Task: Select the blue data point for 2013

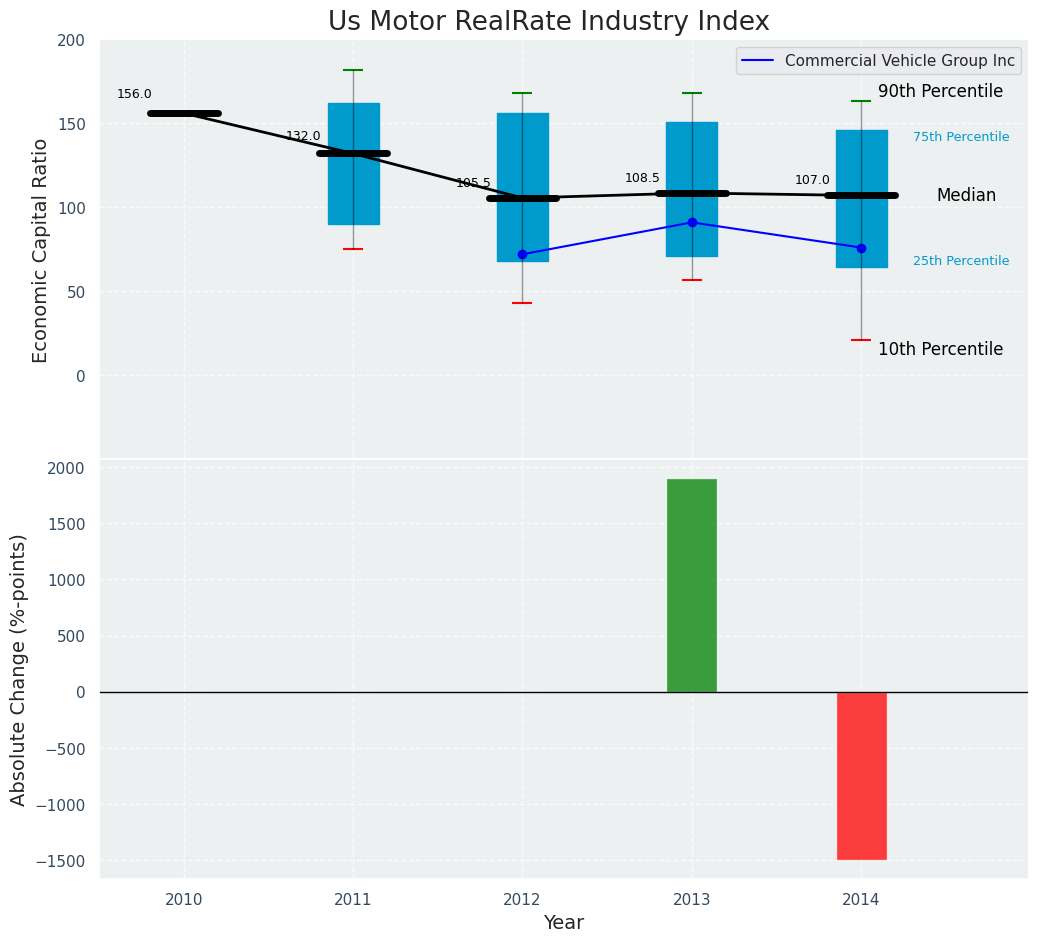Action: (692, 222)
